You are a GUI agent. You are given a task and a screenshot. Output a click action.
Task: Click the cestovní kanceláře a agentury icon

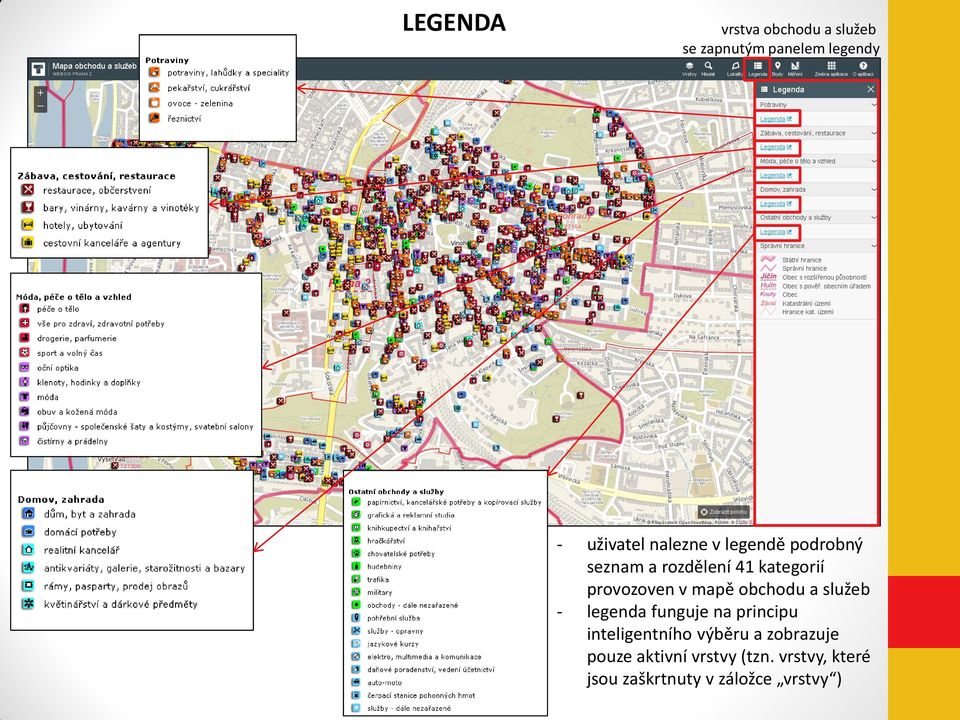28,242
